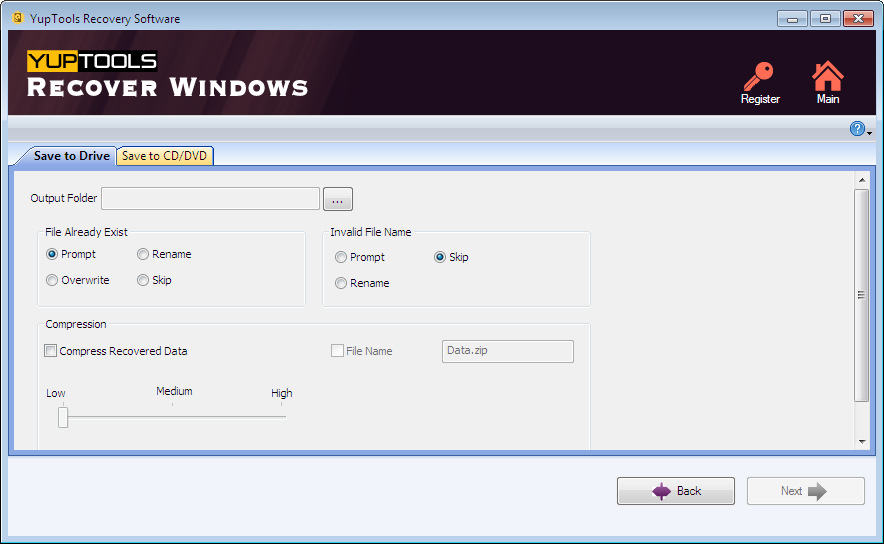
Task: Click the Low compression label
Action: tap(56, 393)
